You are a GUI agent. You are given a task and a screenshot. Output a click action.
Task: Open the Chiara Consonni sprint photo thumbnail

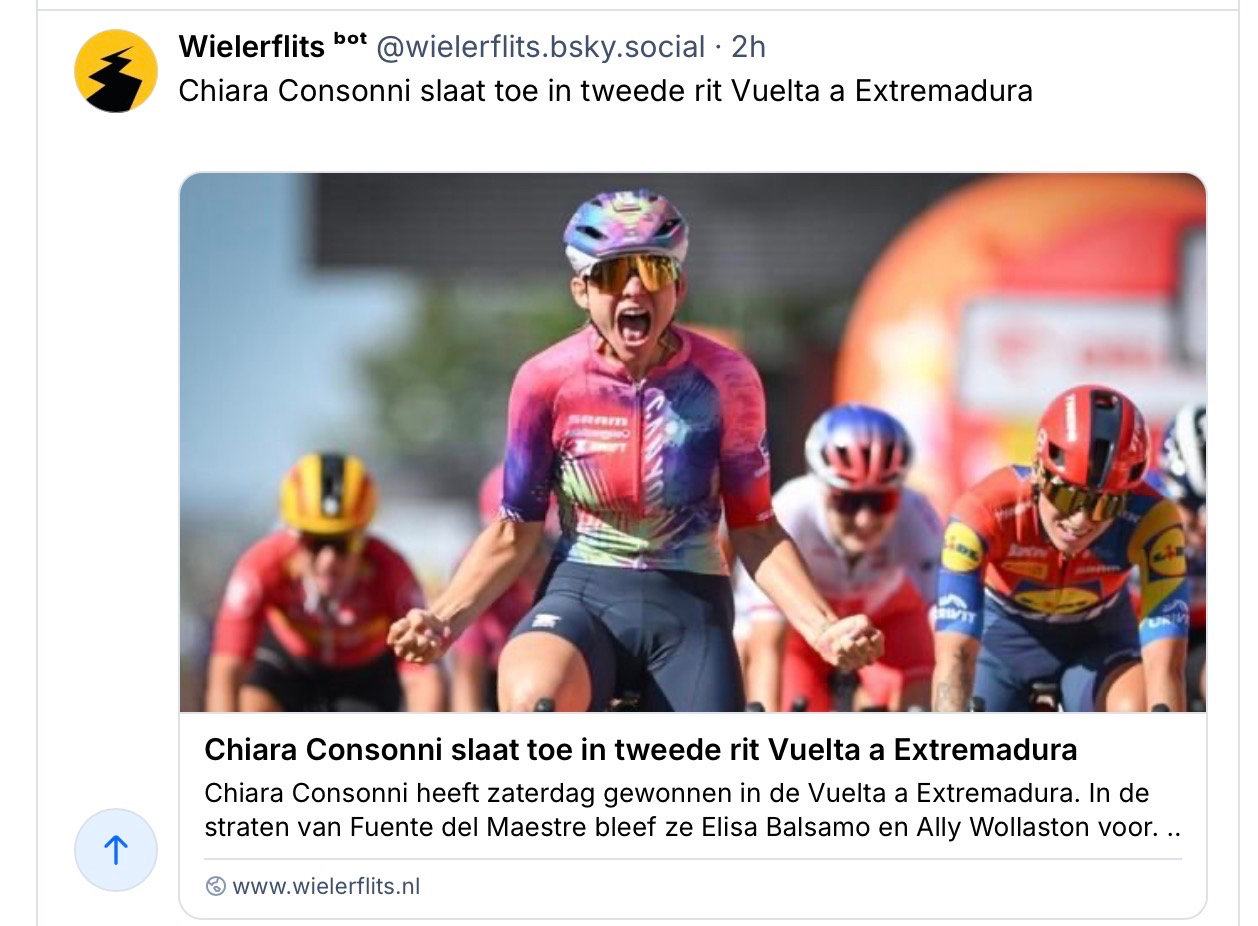(x=692, y=442)
